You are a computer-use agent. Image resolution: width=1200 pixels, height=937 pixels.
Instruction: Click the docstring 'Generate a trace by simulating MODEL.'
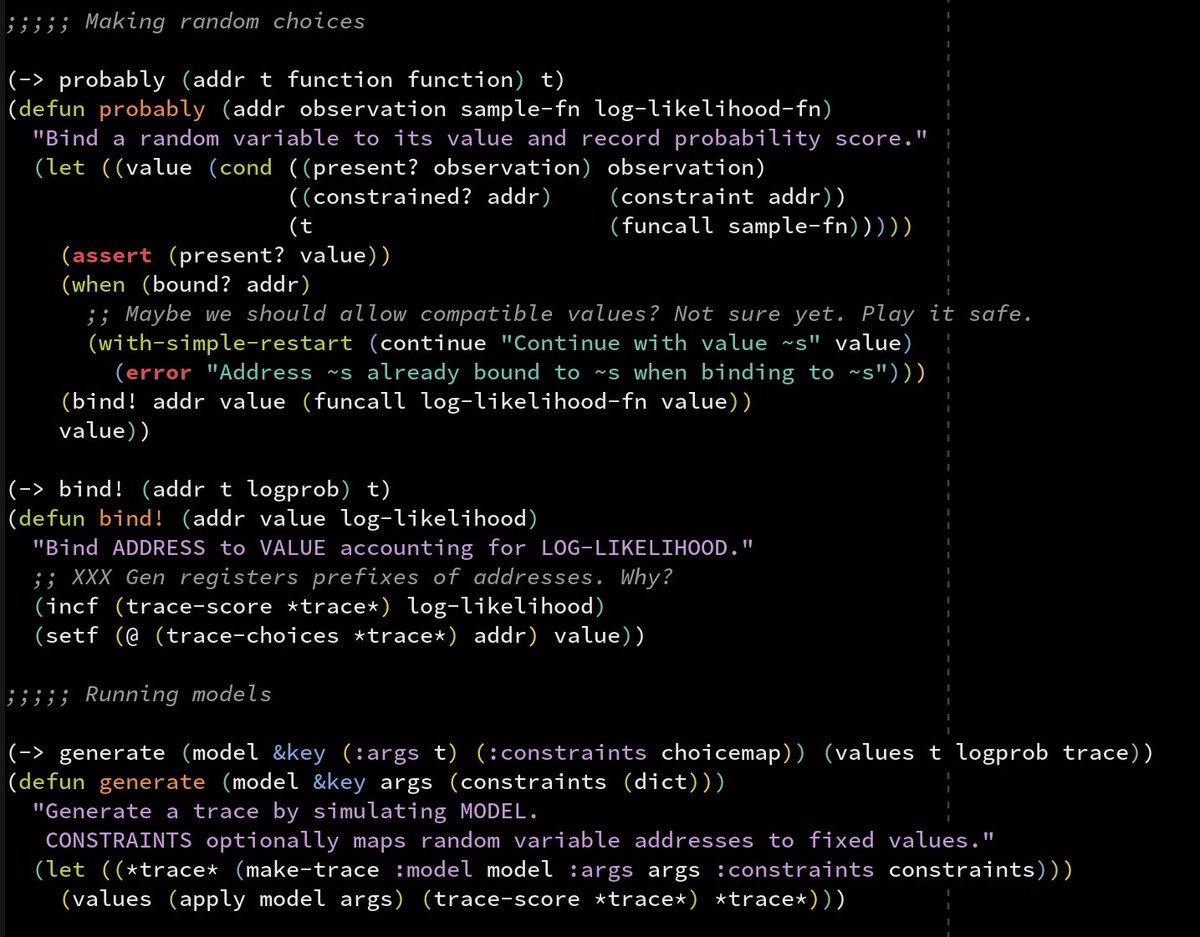coord(286,811)
